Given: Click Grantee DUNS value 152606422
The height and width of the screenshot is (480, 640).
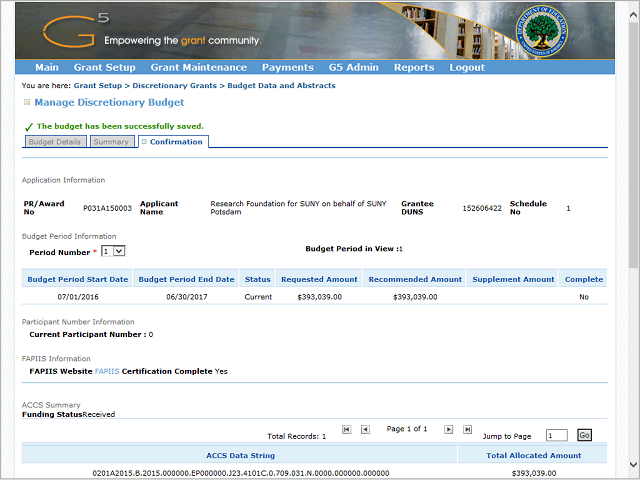Looking at the screenshot, I should (x=482, y=208).
